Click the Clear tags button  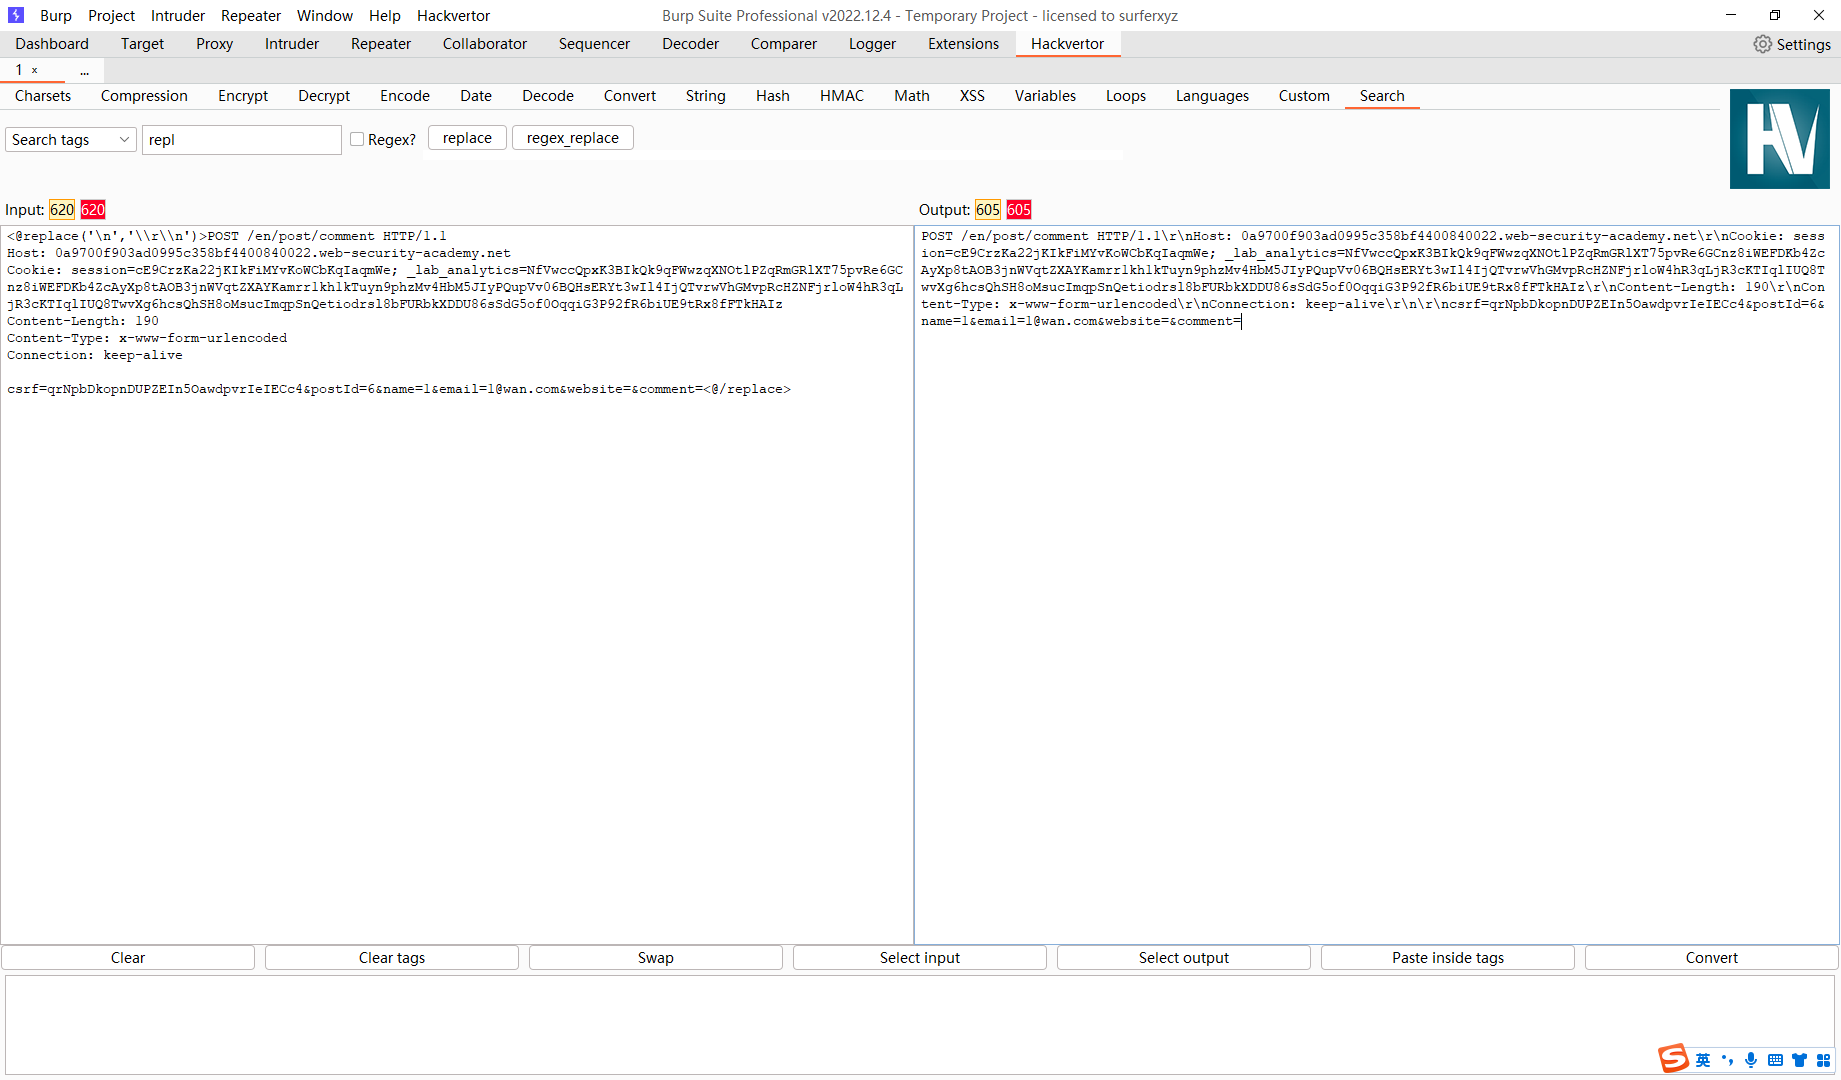coord(392,958)
